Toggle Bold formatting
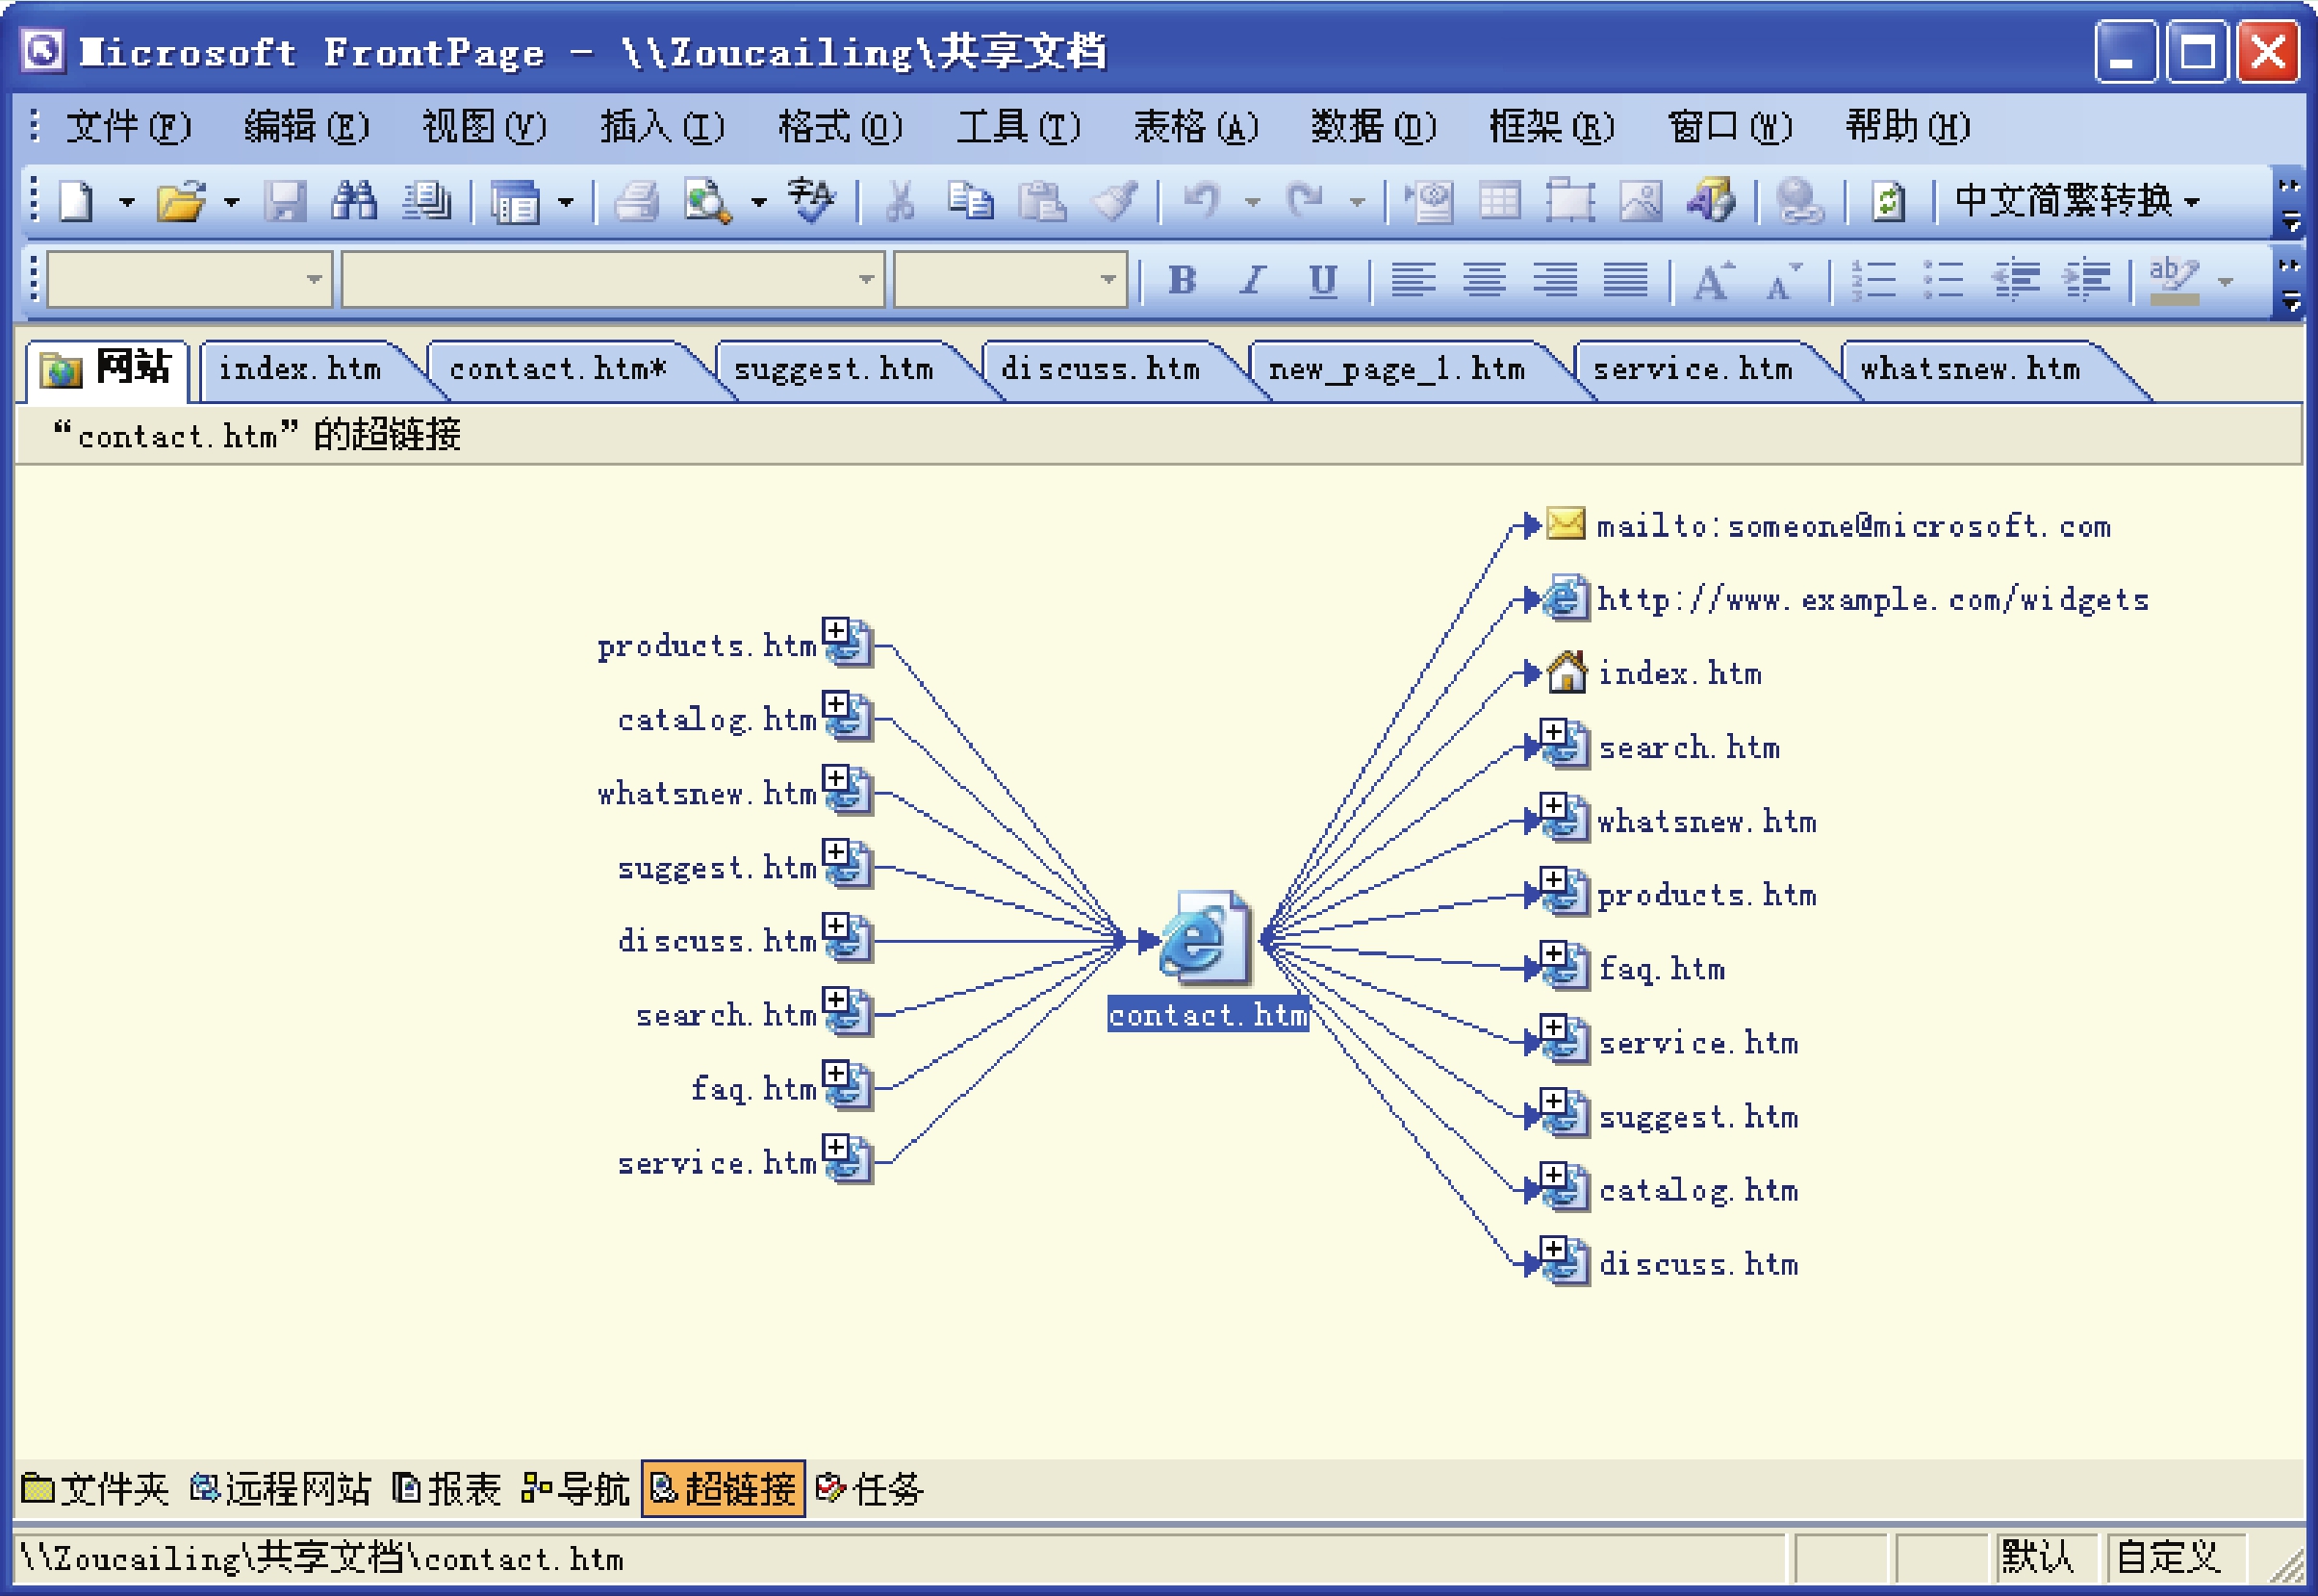This screenshot has width=2318, height=1596. 1183,280
